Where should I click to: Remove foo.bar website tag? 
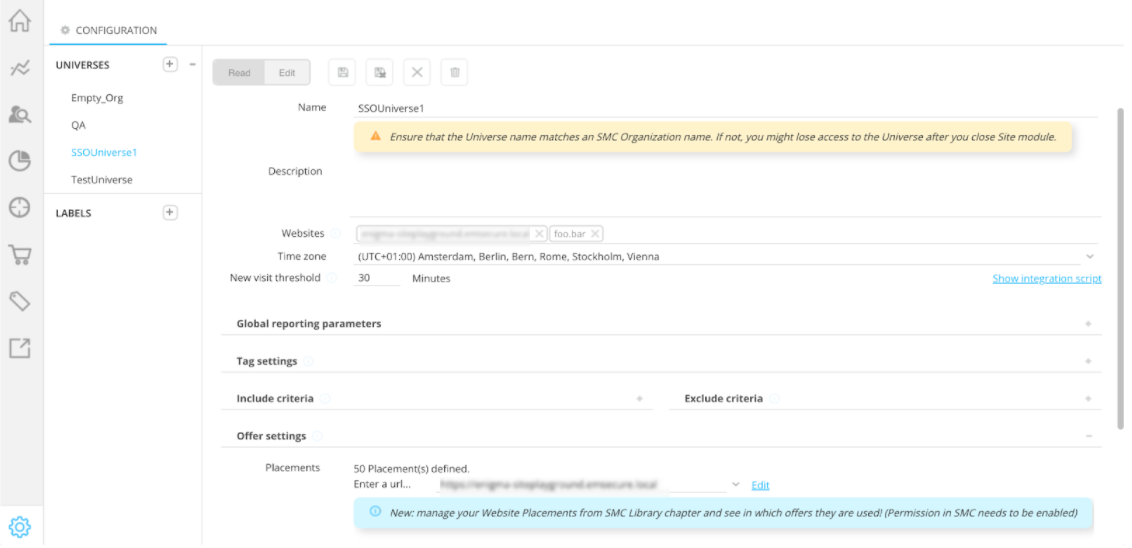click(x=595, y=234)
